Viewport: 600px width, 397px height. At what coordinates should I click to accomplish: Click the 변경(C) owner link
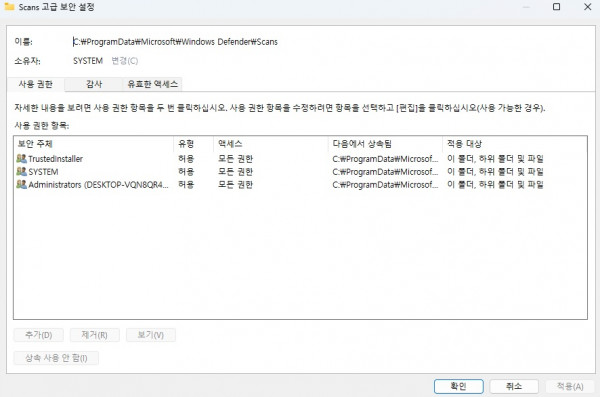(124, 61)
